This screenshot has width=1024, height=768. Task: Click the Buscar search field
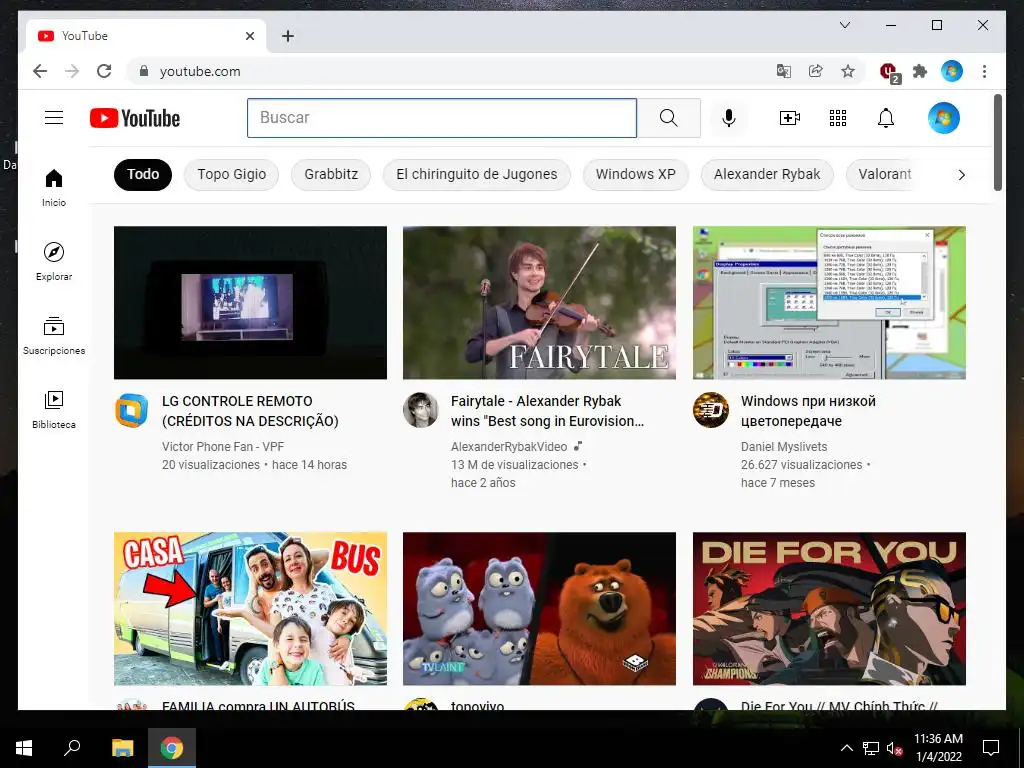[441, 118]
